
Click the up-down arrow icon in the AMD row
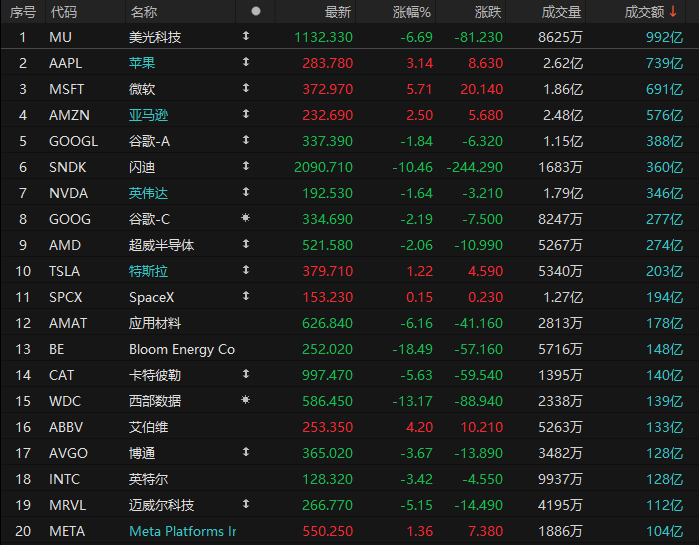pyautogui.click(x=246, y=244)
